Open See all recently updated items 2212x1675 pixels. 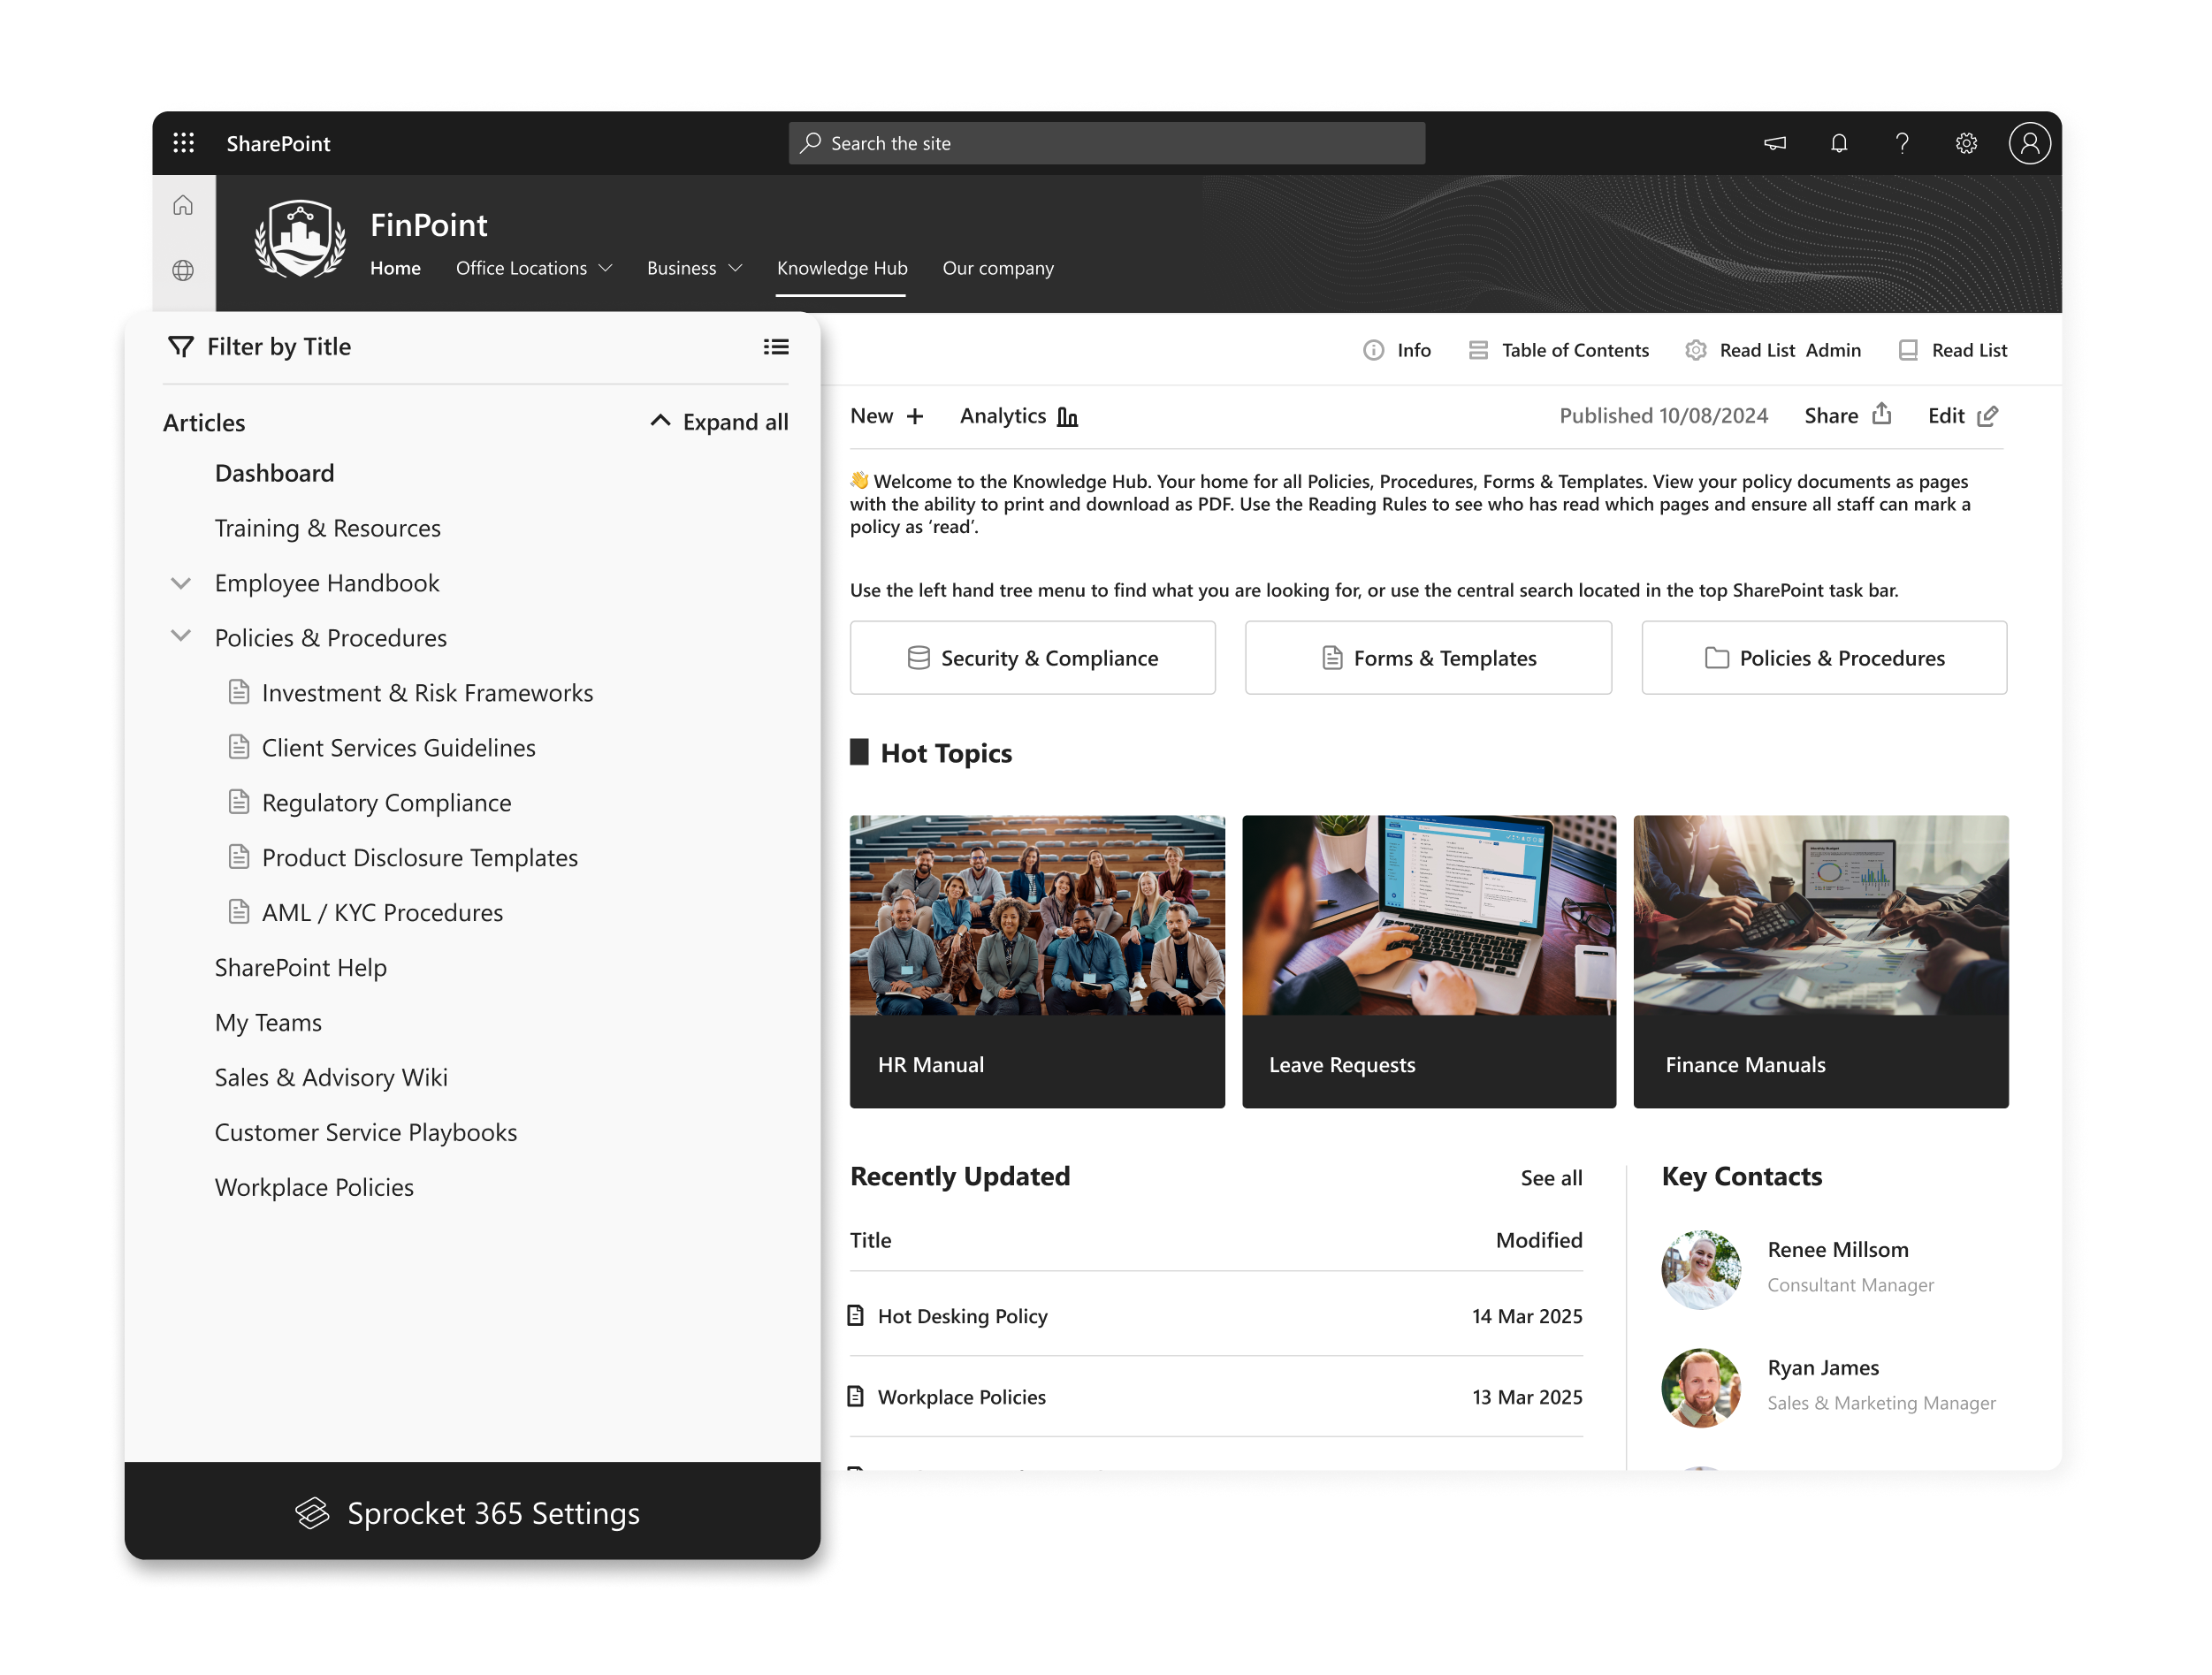[1551, 1177]
